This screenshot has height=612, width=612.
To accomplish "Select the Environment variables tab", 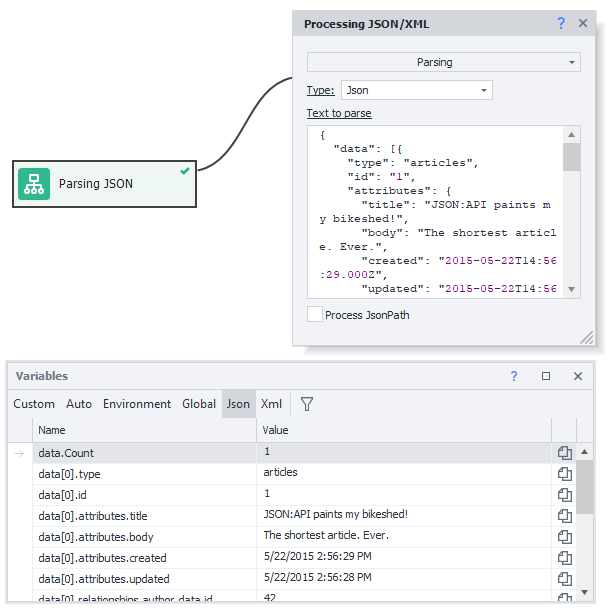I will (x=137, y=404).
